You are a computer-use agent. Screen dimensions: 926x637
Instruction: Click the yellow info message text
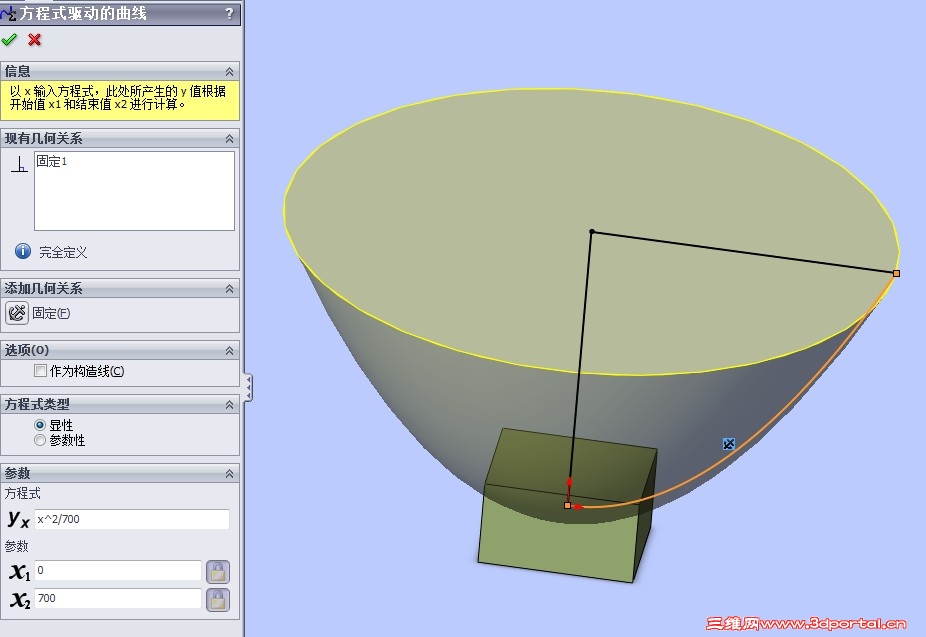pos(118,98)
